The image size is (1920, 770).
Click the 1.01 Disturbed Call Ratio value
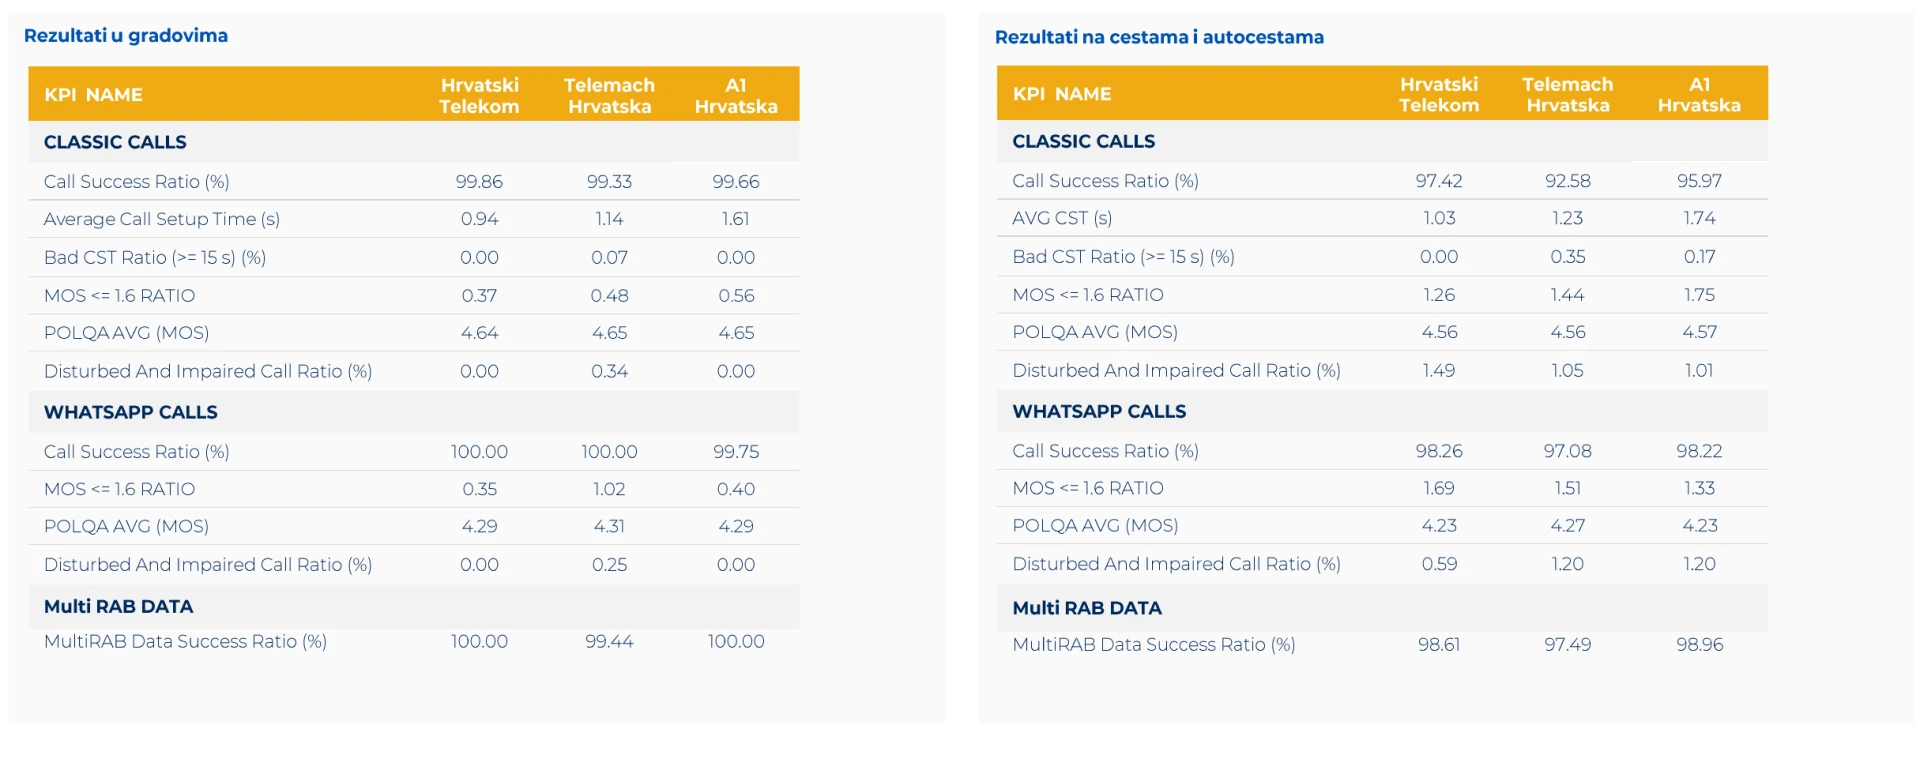pos(1699,370)
